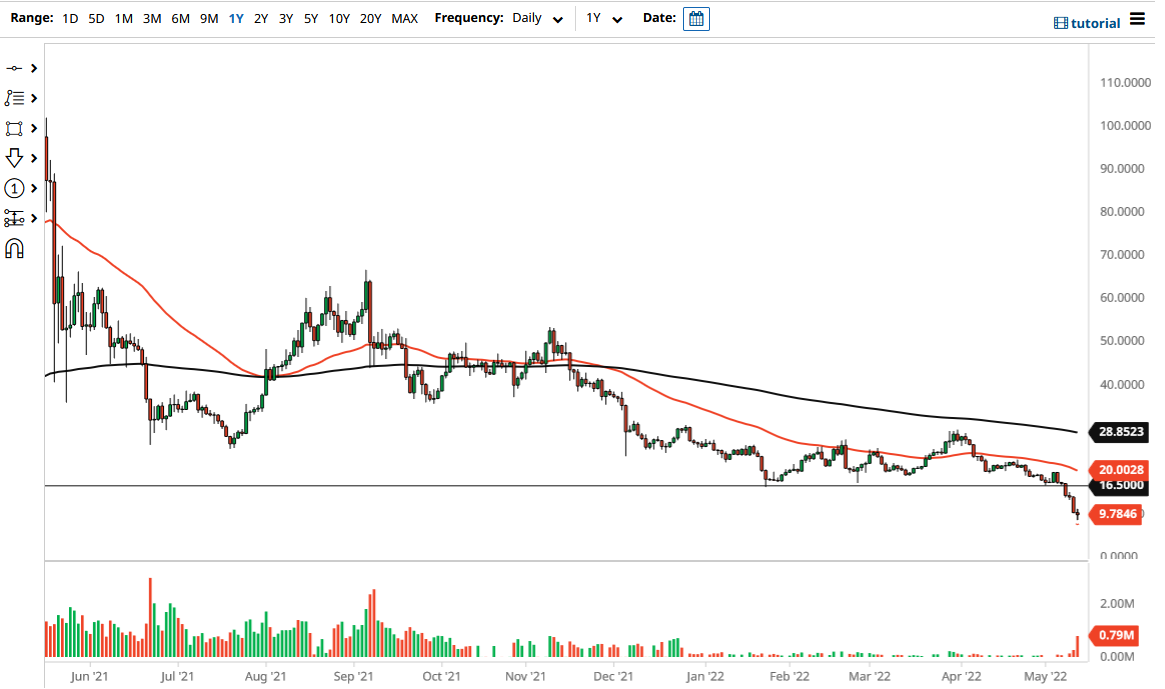Open the Frequency Daily dropdown

[537, 18]
